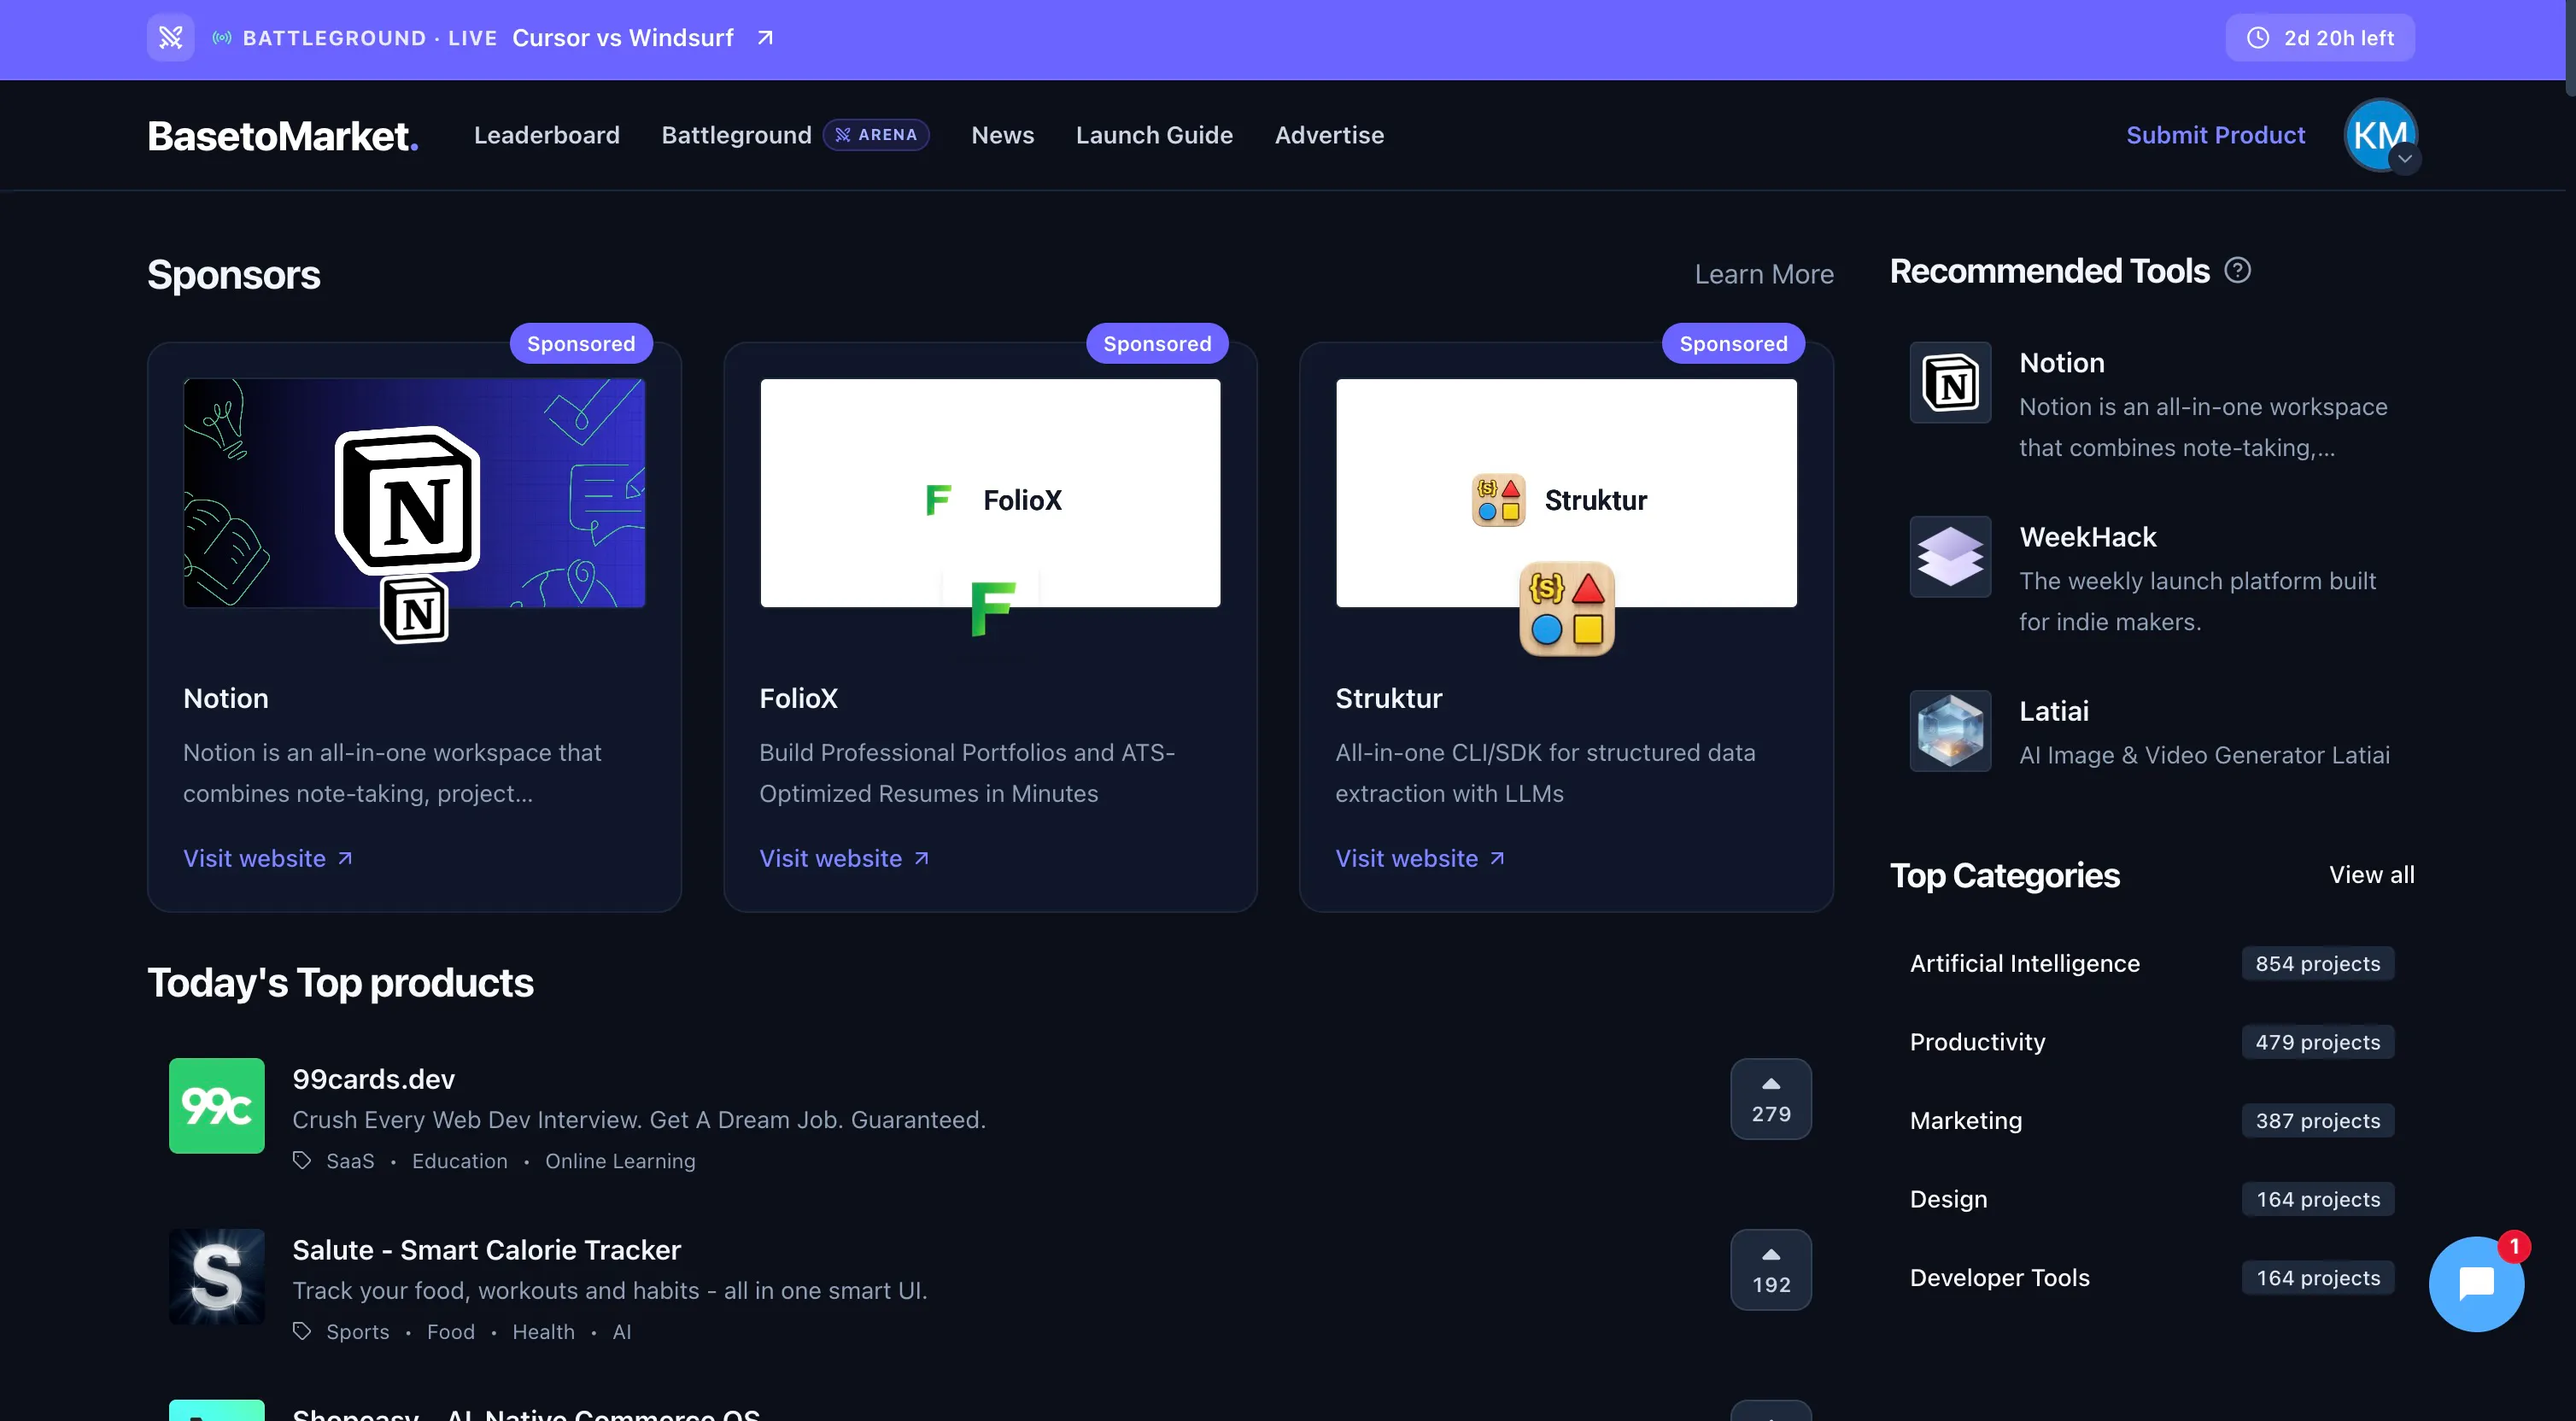Click the 99cards.dev green logo

coord(217,1106)
